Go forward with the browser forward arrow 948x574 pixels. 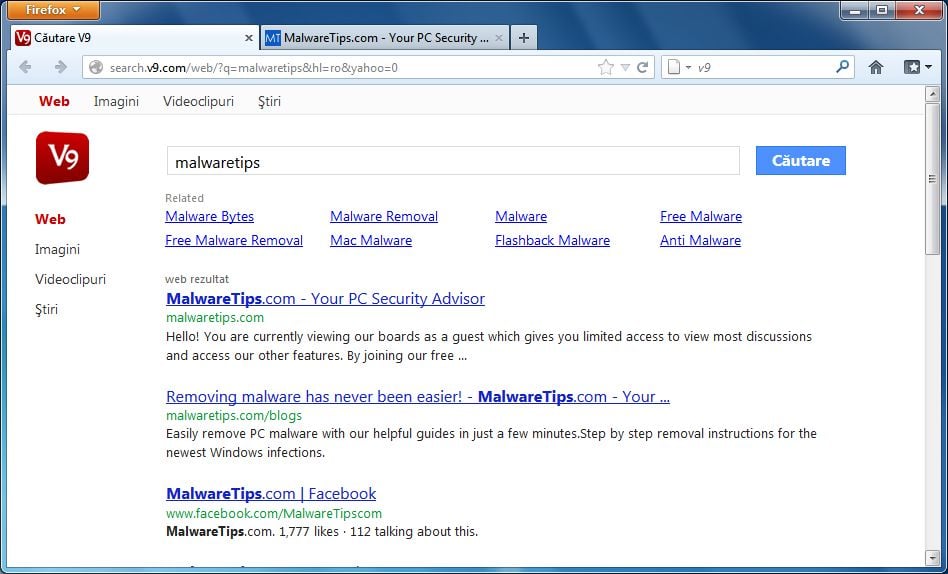point(60,67)
